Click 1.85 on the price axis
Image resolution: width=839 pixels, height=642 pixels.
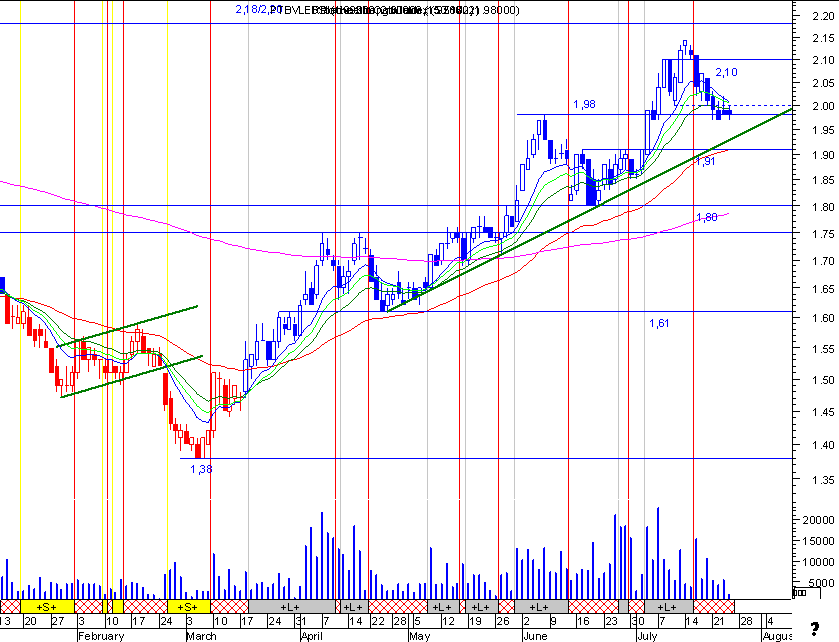pos(823,180)
